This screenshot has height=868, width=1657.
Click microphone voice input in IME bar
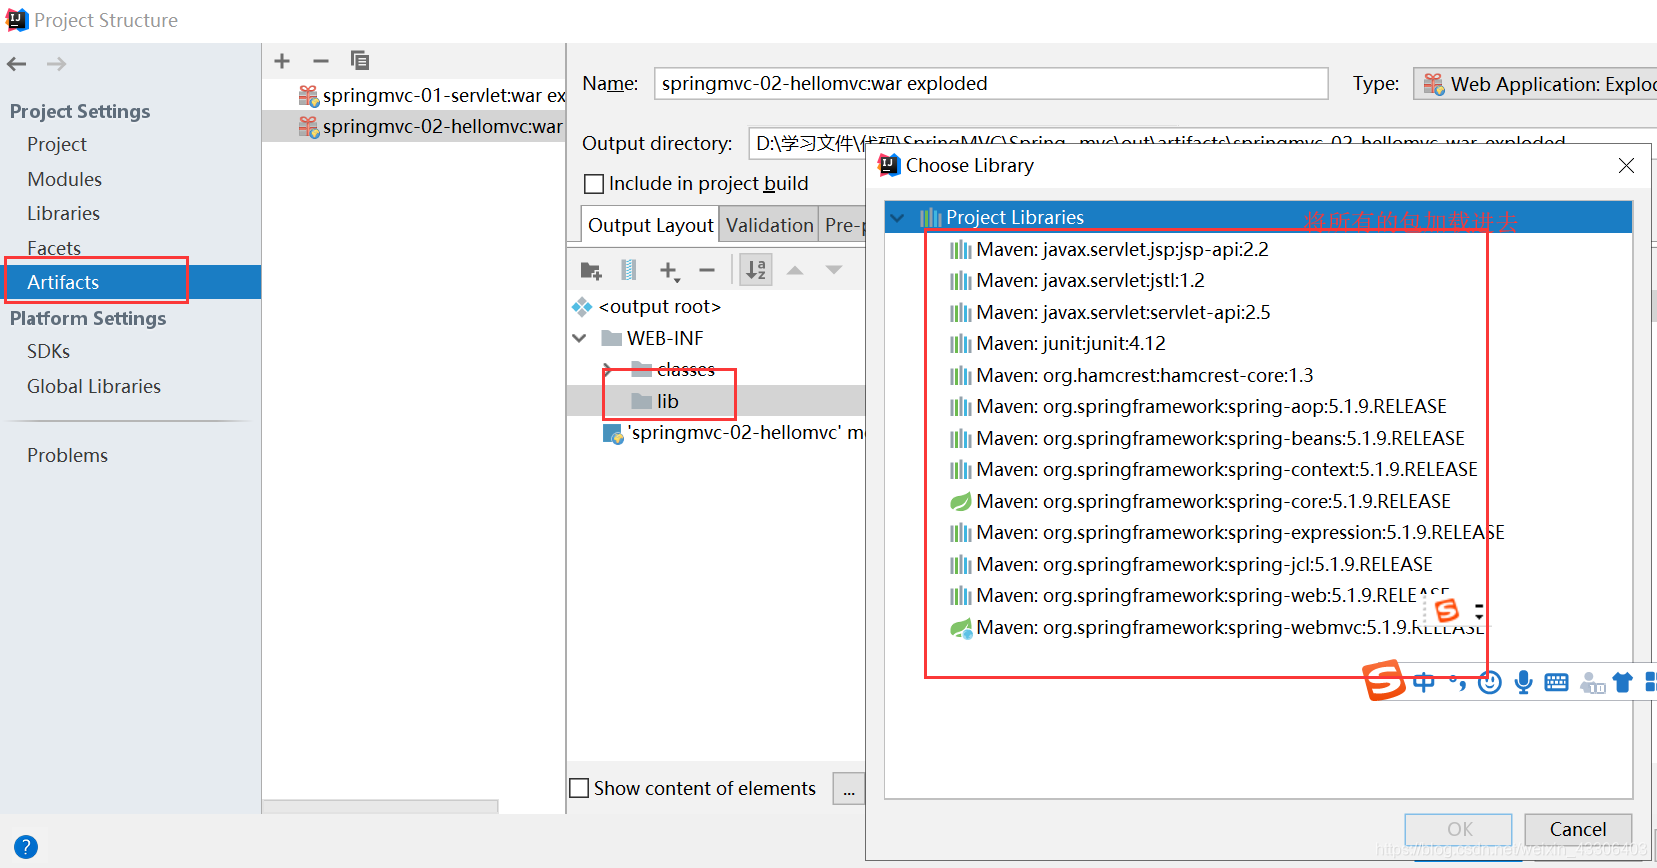pyautogui.click(x=1523, y=682)
